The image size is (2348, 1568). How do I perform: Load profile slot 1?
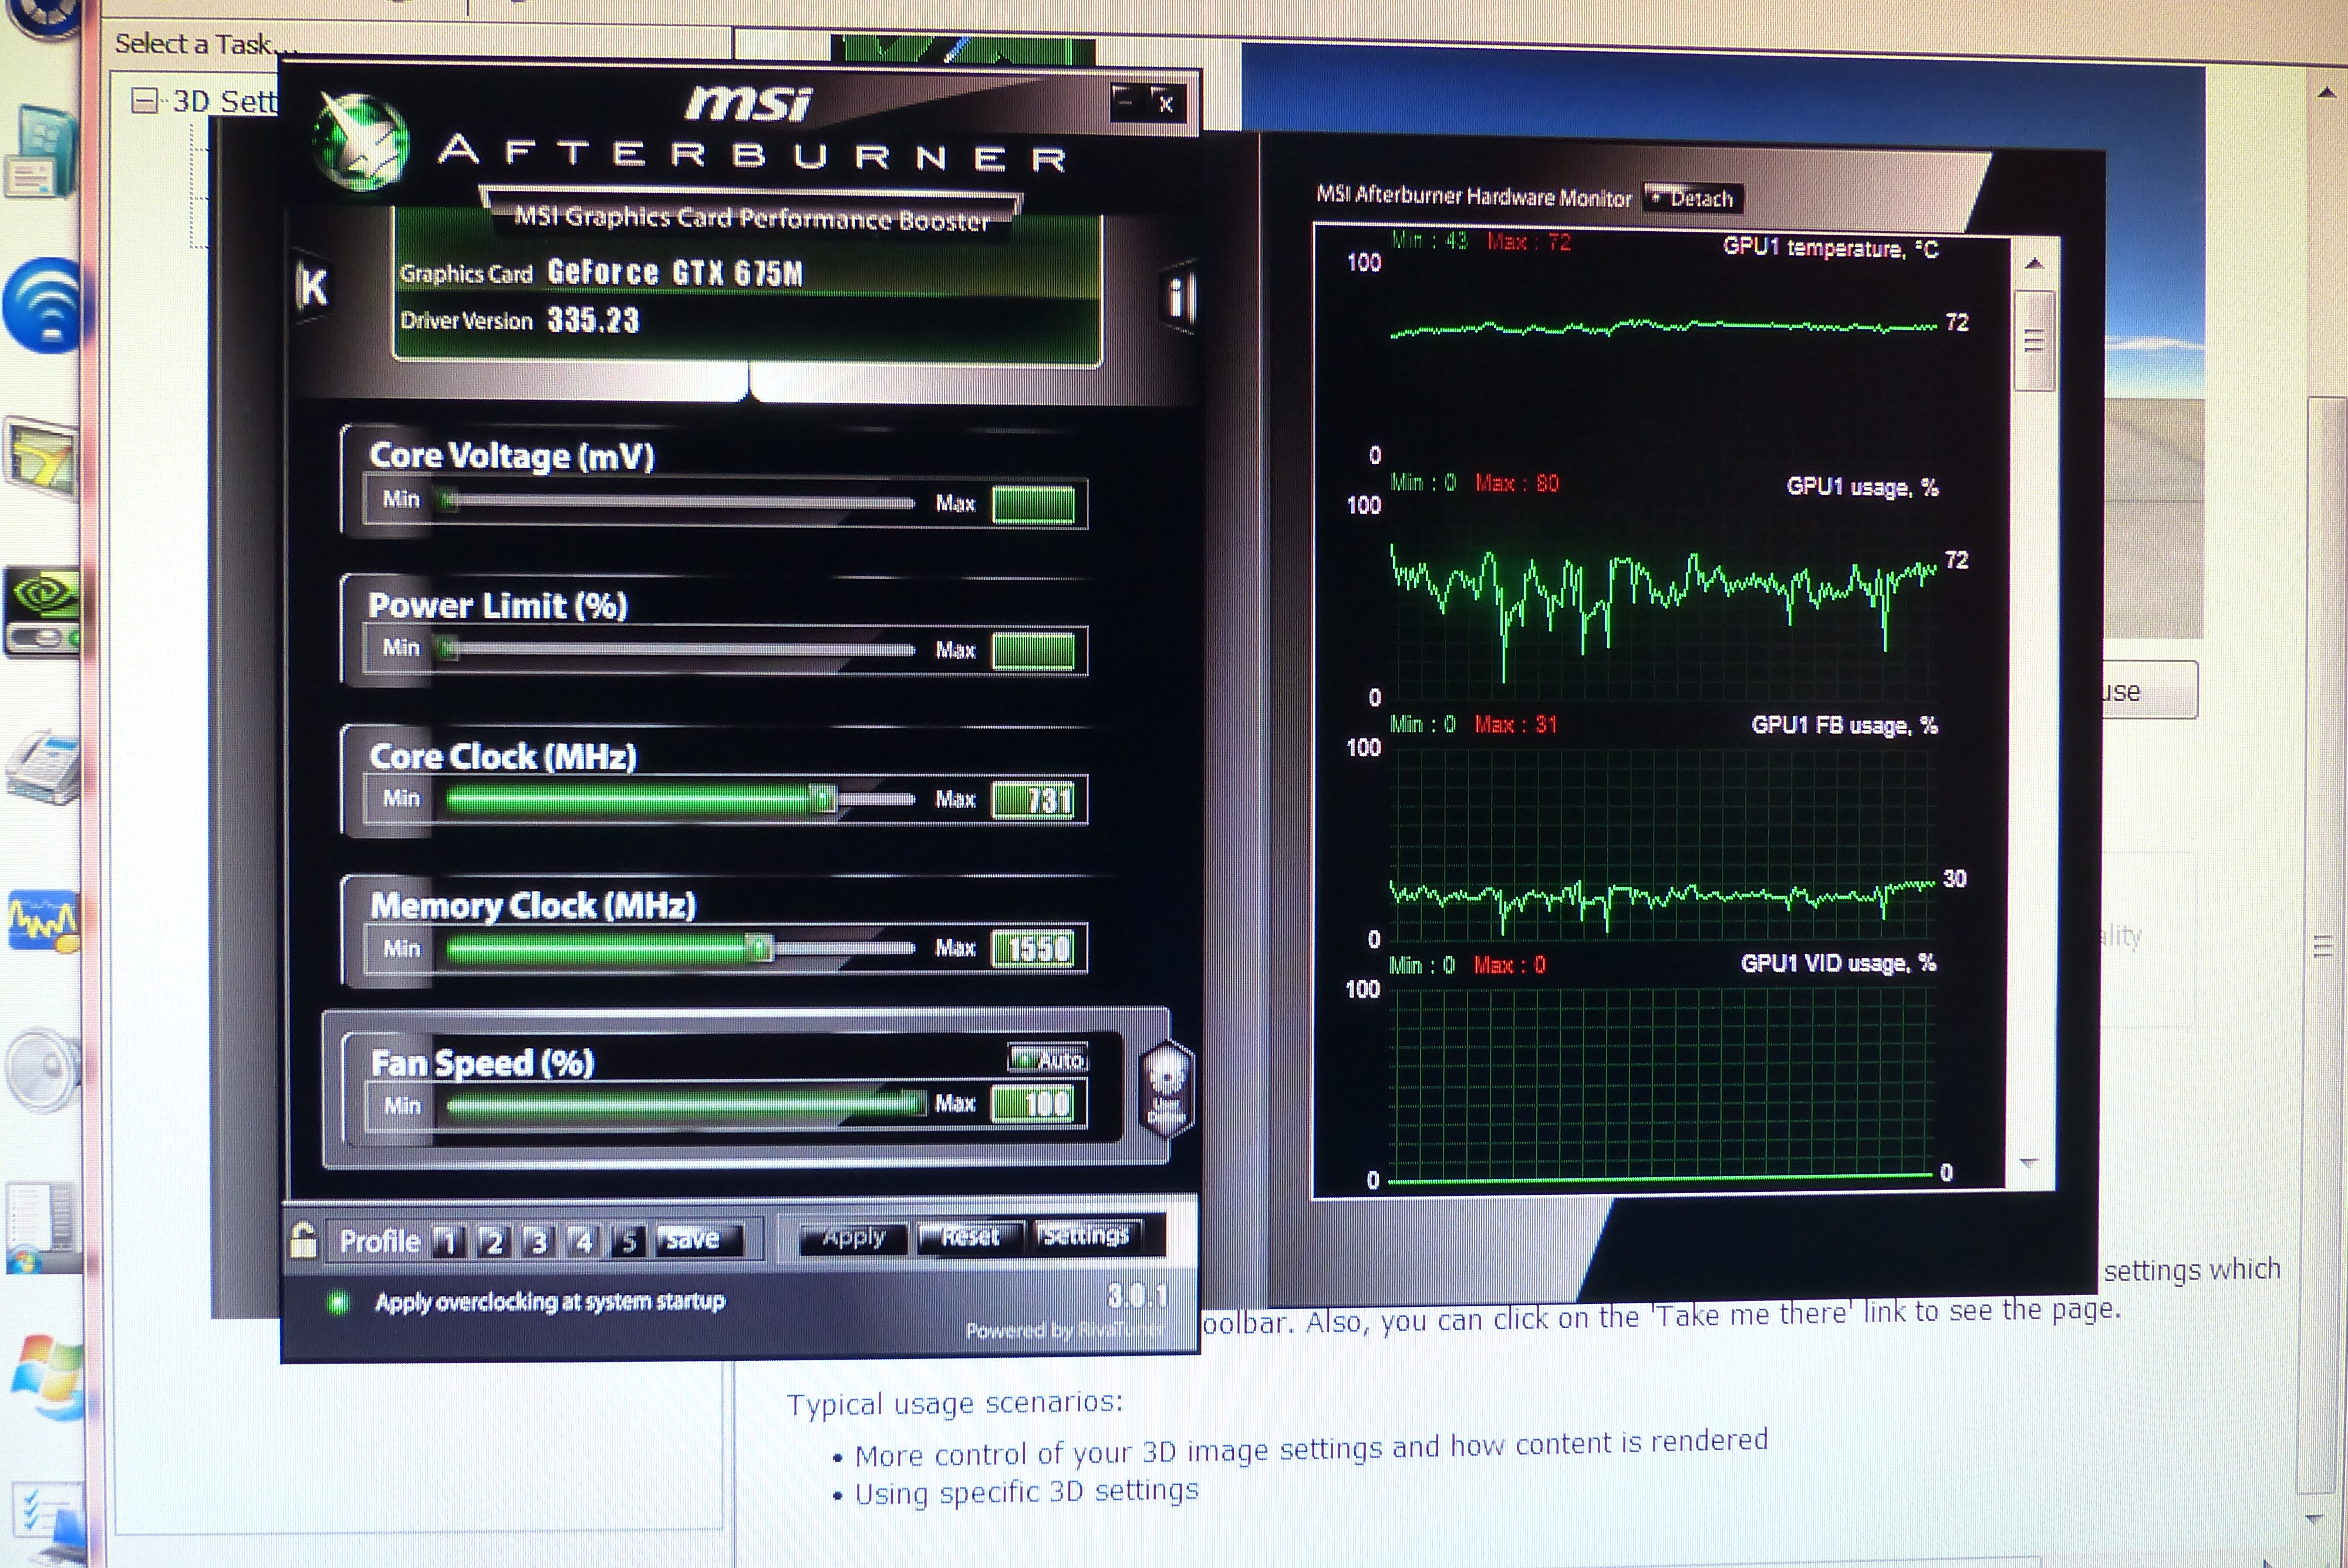pyautogui.click(x=448, y=1242)
